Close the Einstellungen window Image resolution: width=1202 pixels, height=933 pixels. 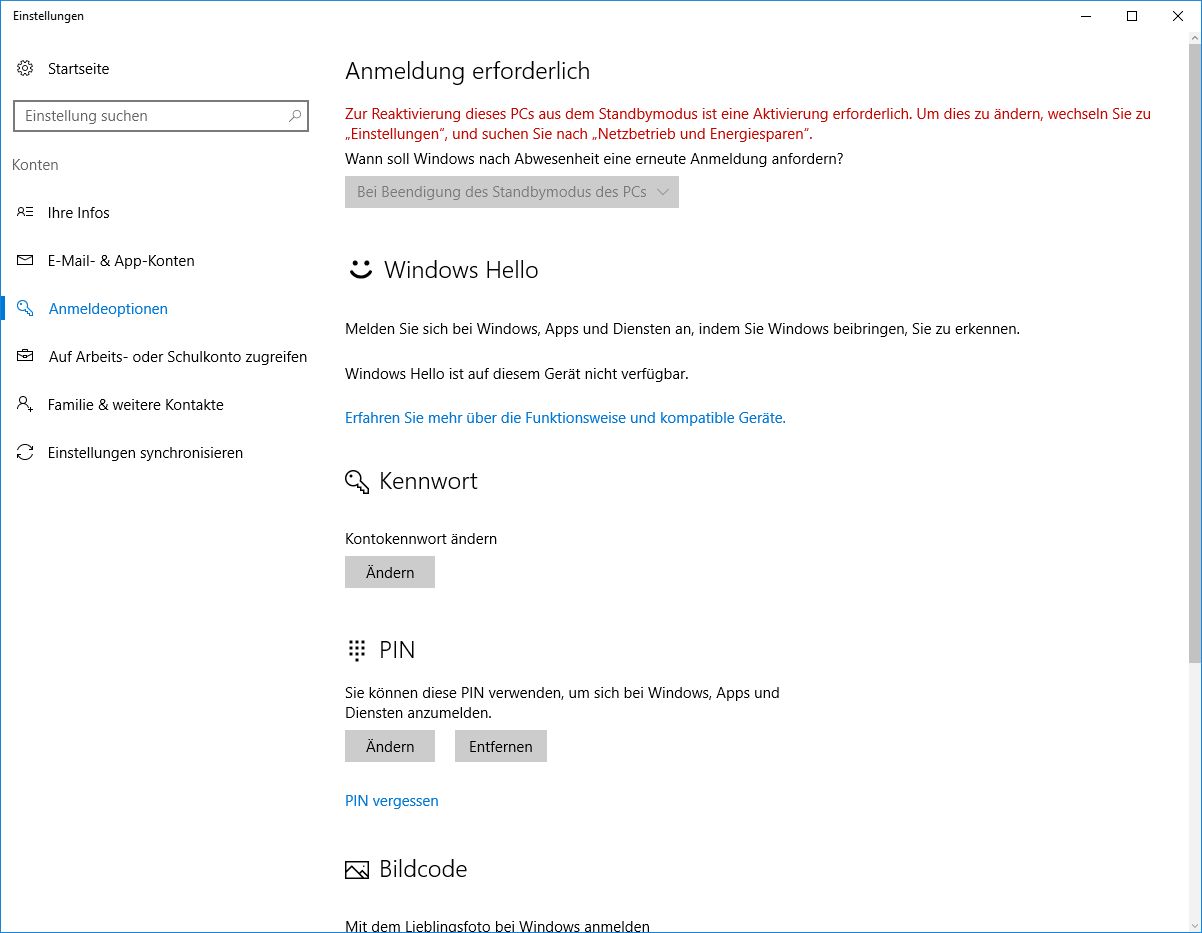coord(1178,16)
